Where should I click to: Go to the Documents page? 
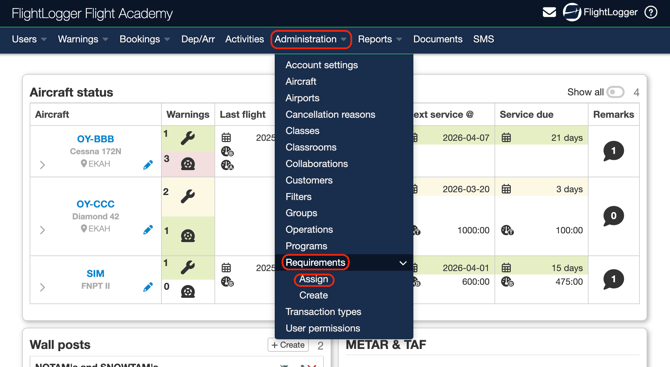click(x=438, y=39)
